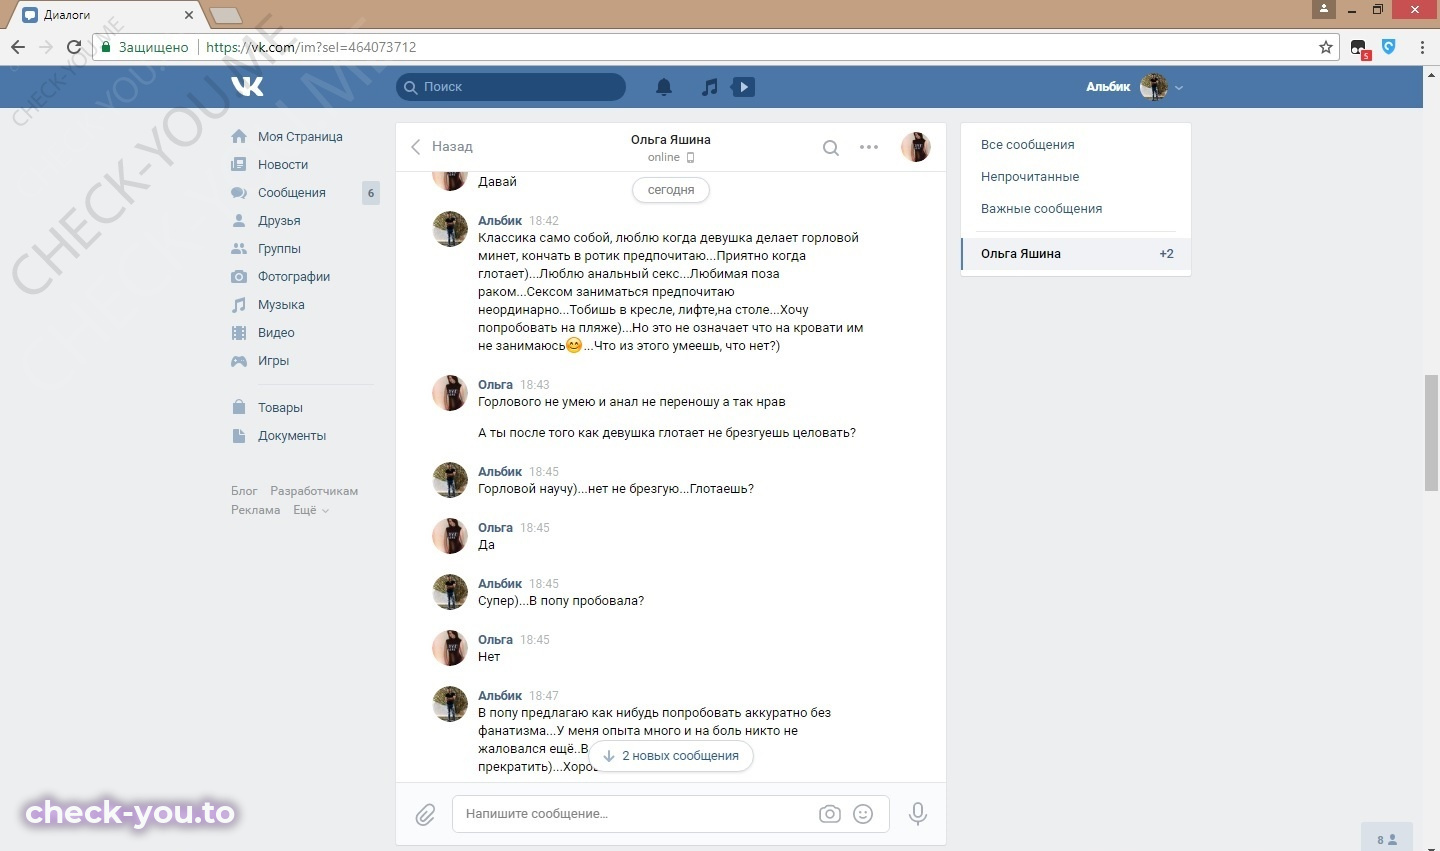The image size is (1440, 851).
Task: Open the VK logo home link
Action: pos(247,87)
